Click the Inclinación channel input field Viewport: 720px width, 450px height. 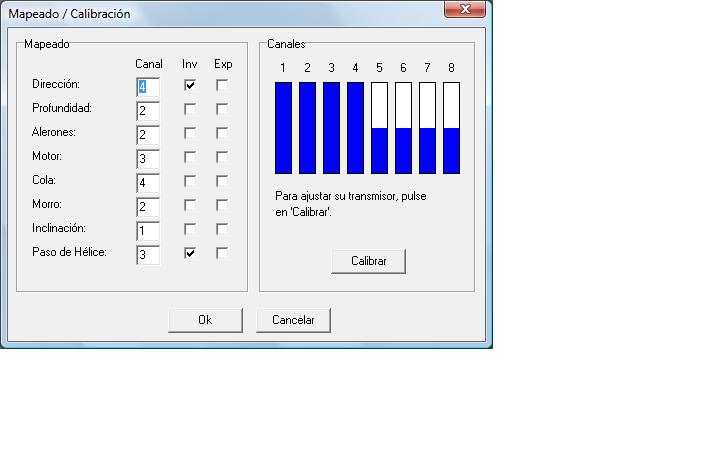[148, 230]
